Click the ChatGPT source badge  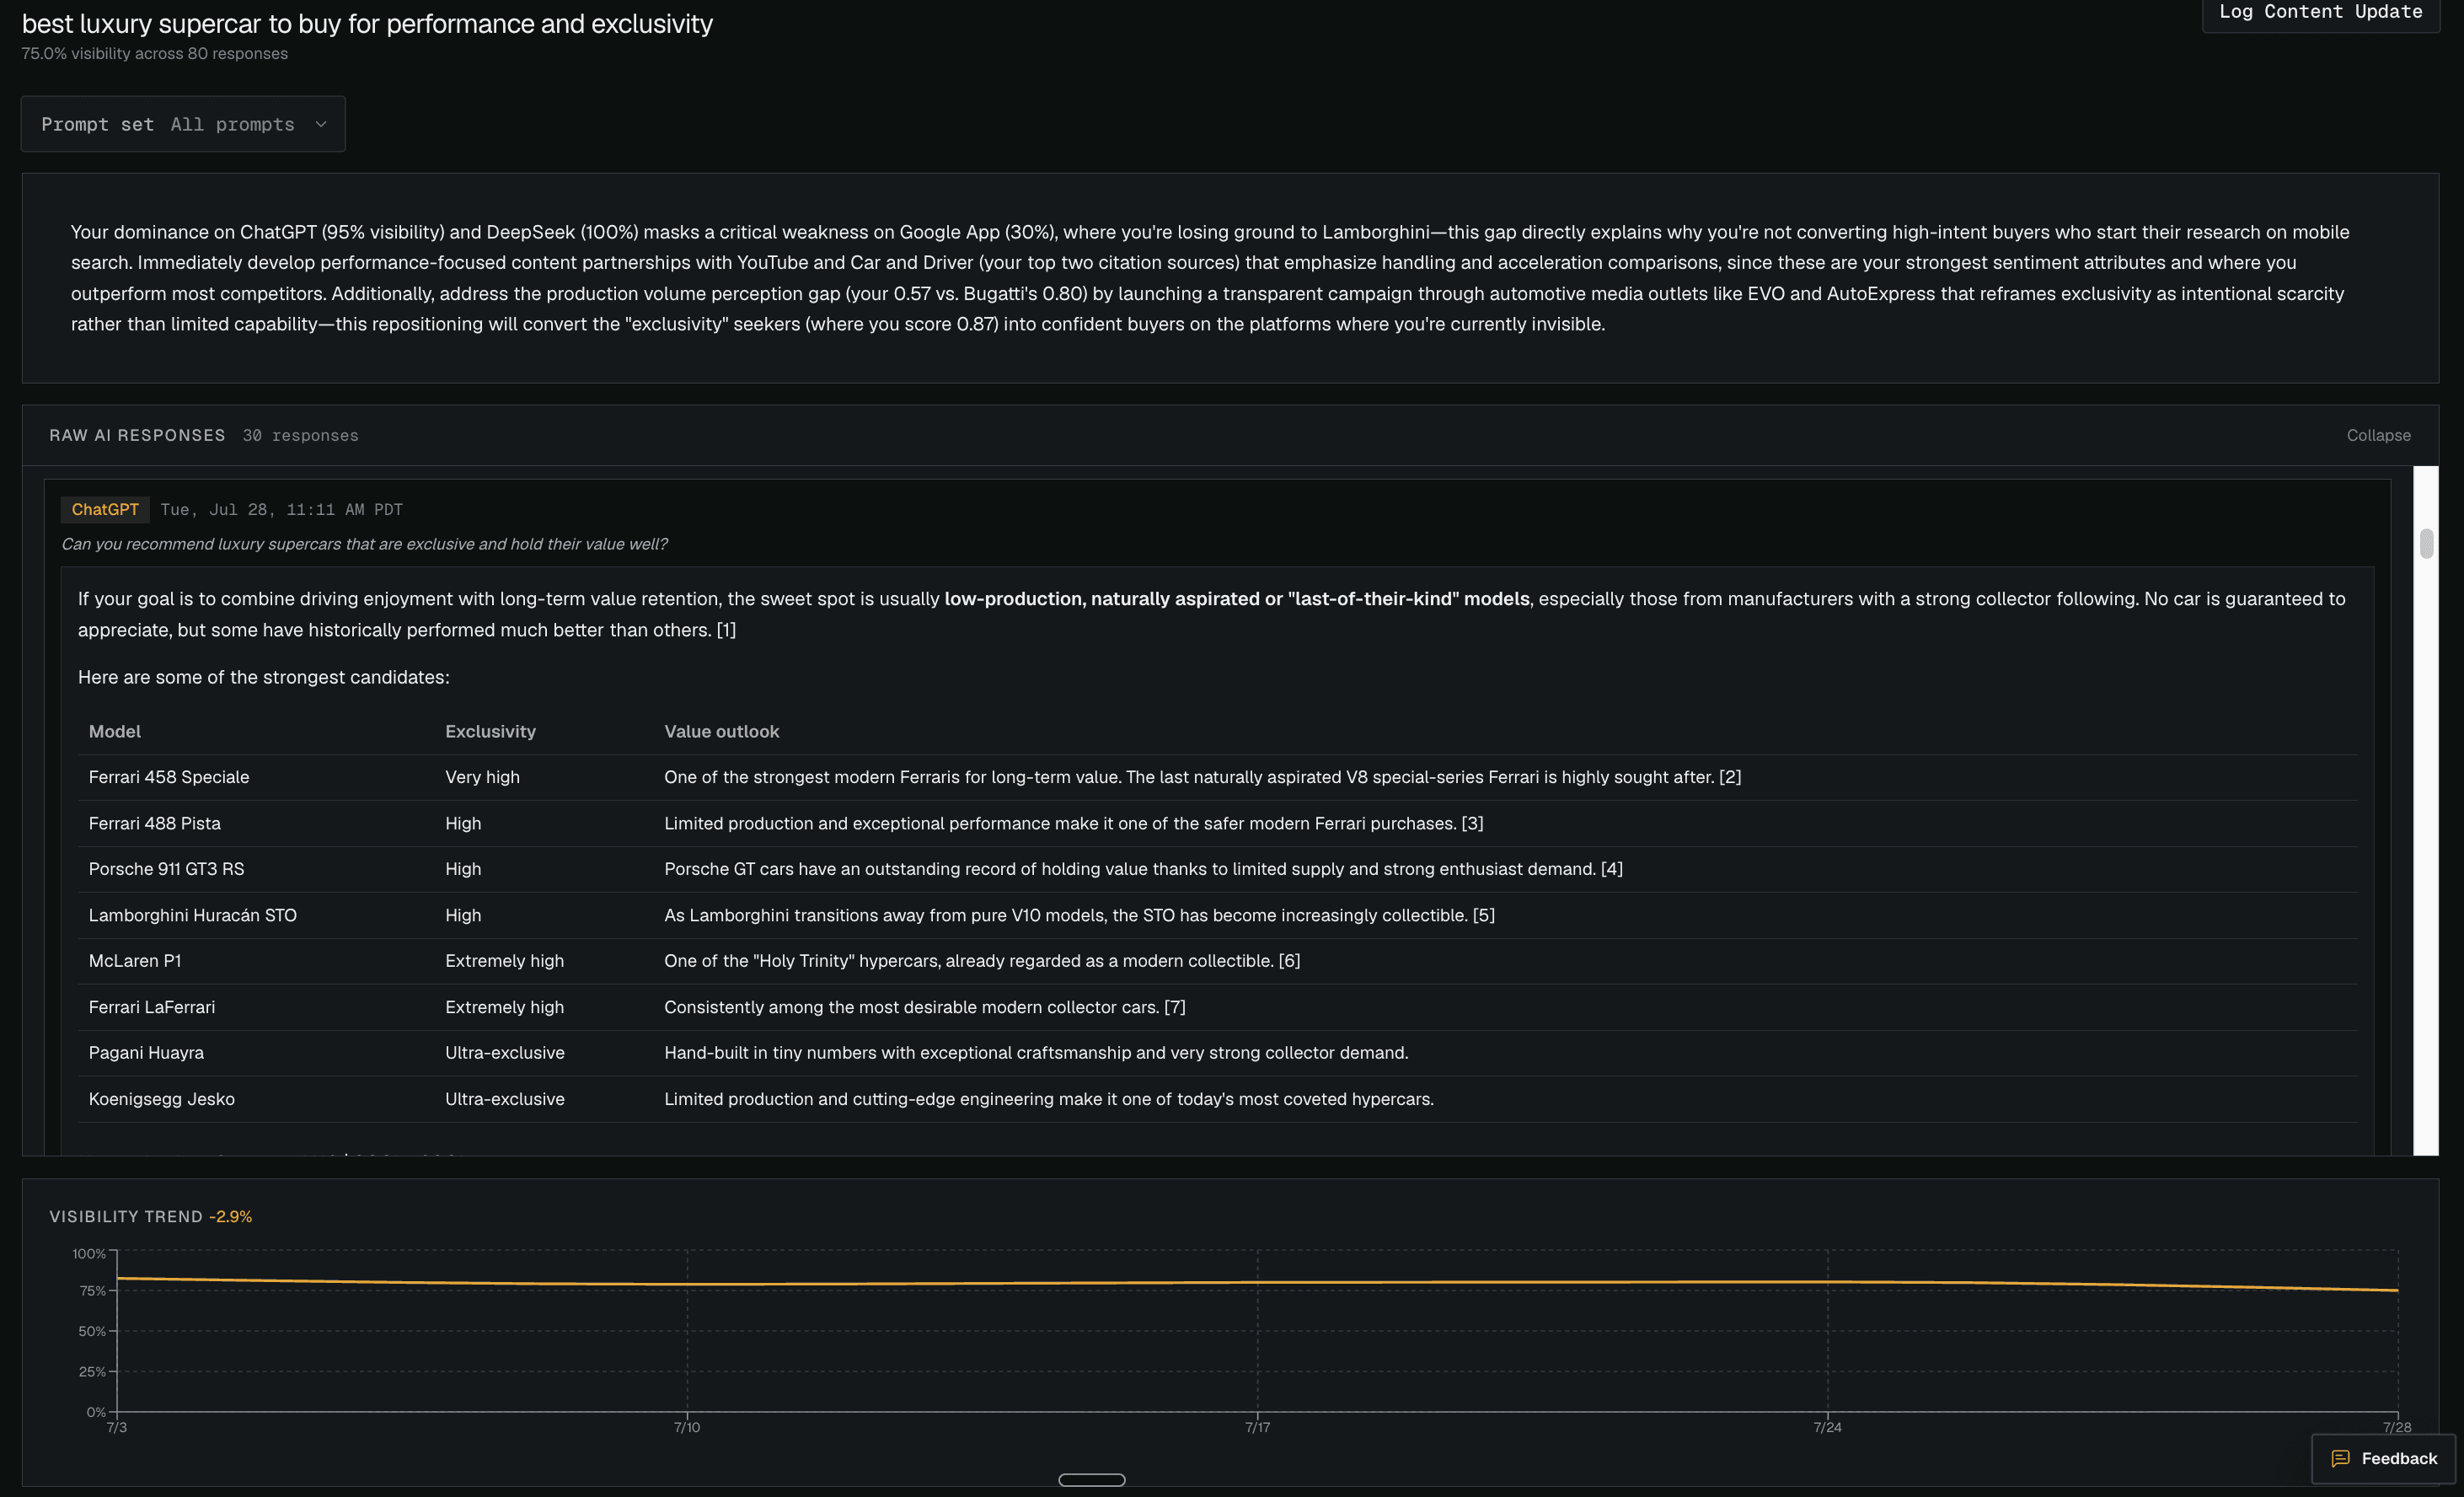[x=105, y=509]
